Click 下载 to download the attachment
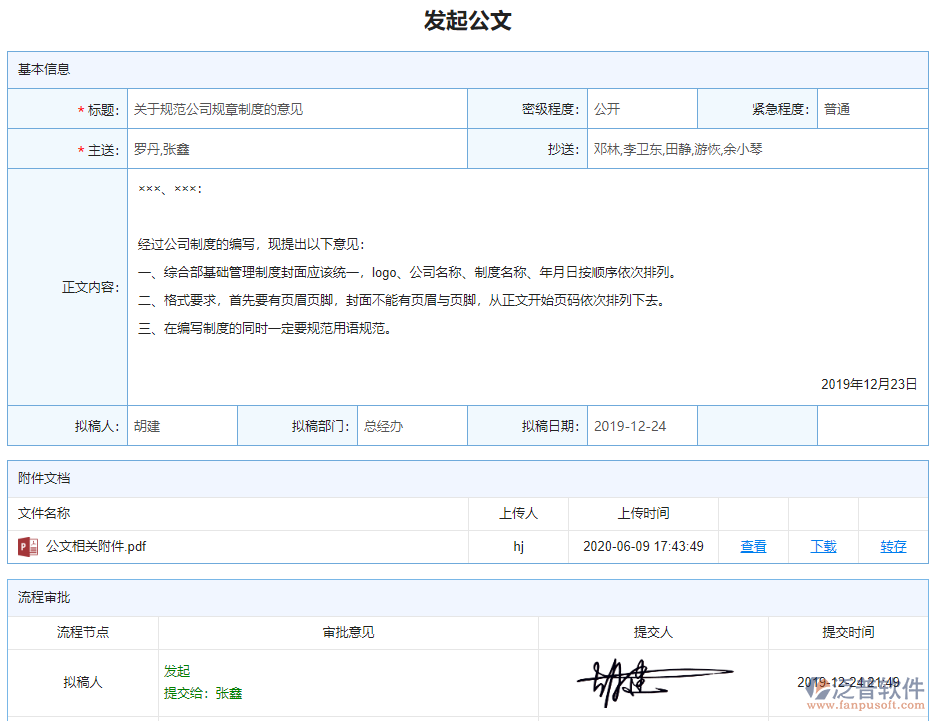Viewport: 935px width, 721px height. click(x=822, y=546)
